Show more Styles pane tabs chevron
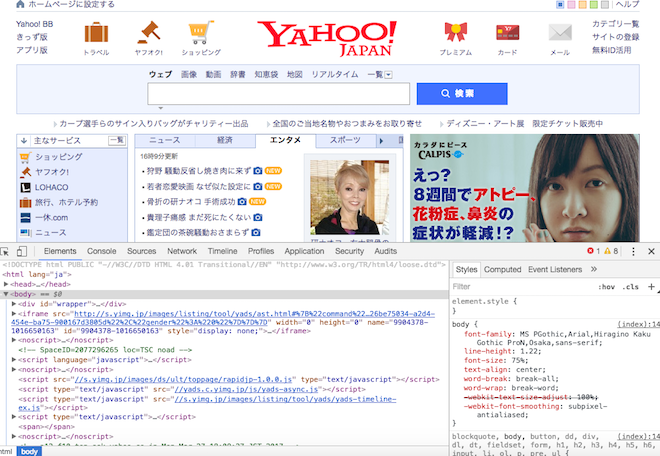 pos(593,269)
